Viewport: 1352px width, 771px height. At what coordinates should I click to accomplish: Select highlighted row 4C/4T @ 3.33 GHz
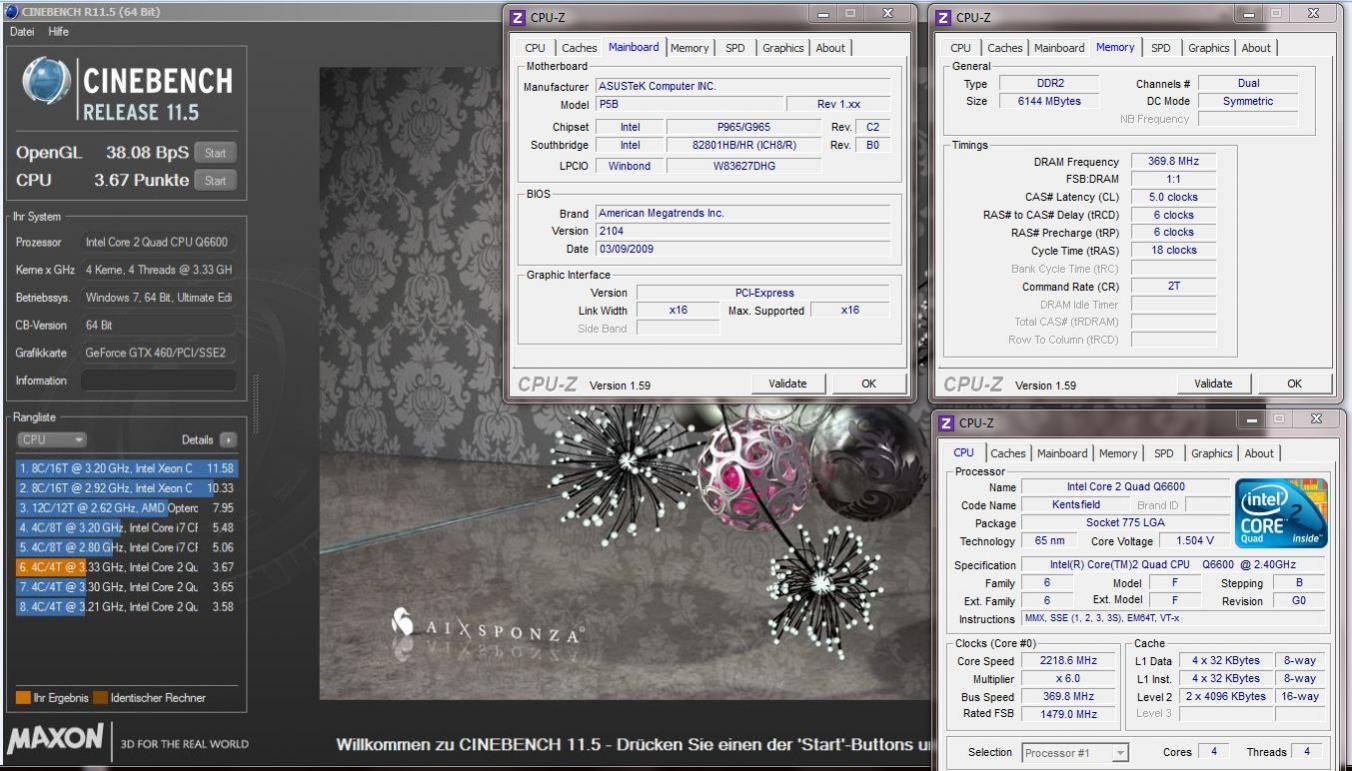[127, 567]
